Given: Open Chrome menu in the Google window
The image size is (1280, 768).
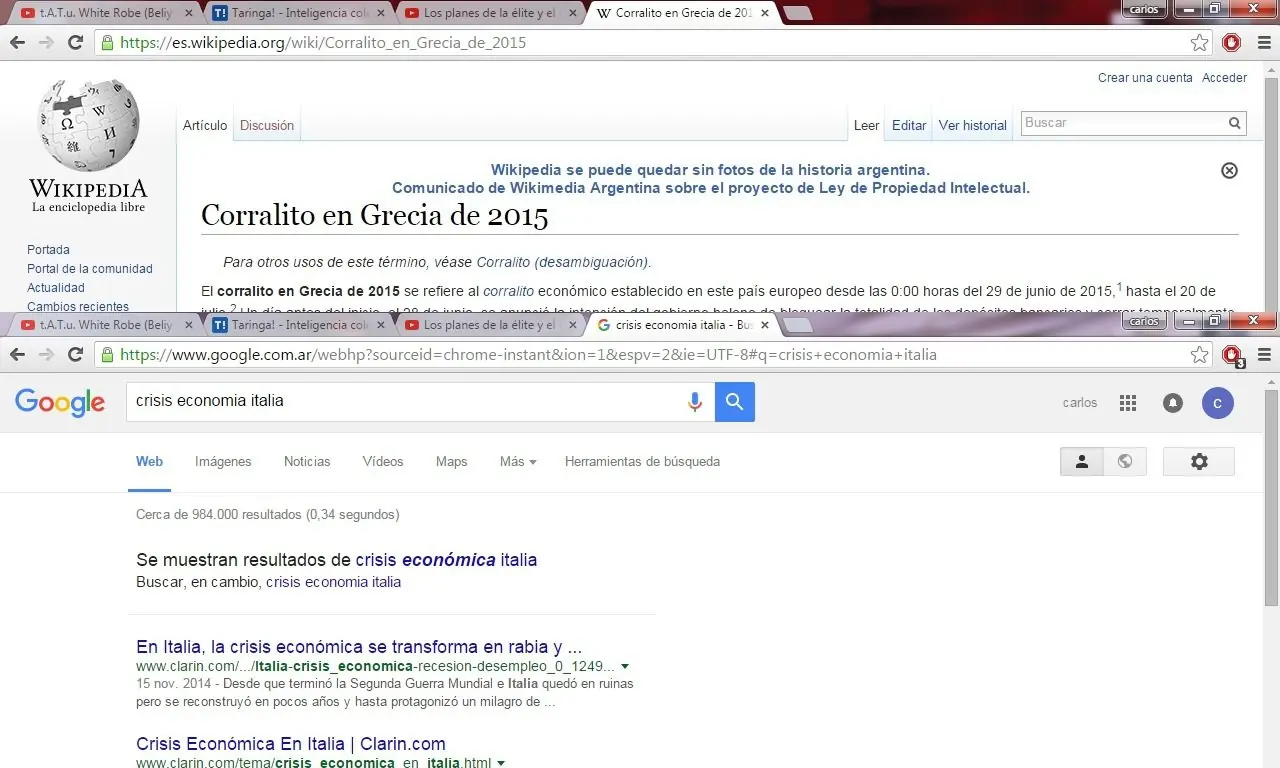Looking at the screenshot, I should click(1264, 355).
